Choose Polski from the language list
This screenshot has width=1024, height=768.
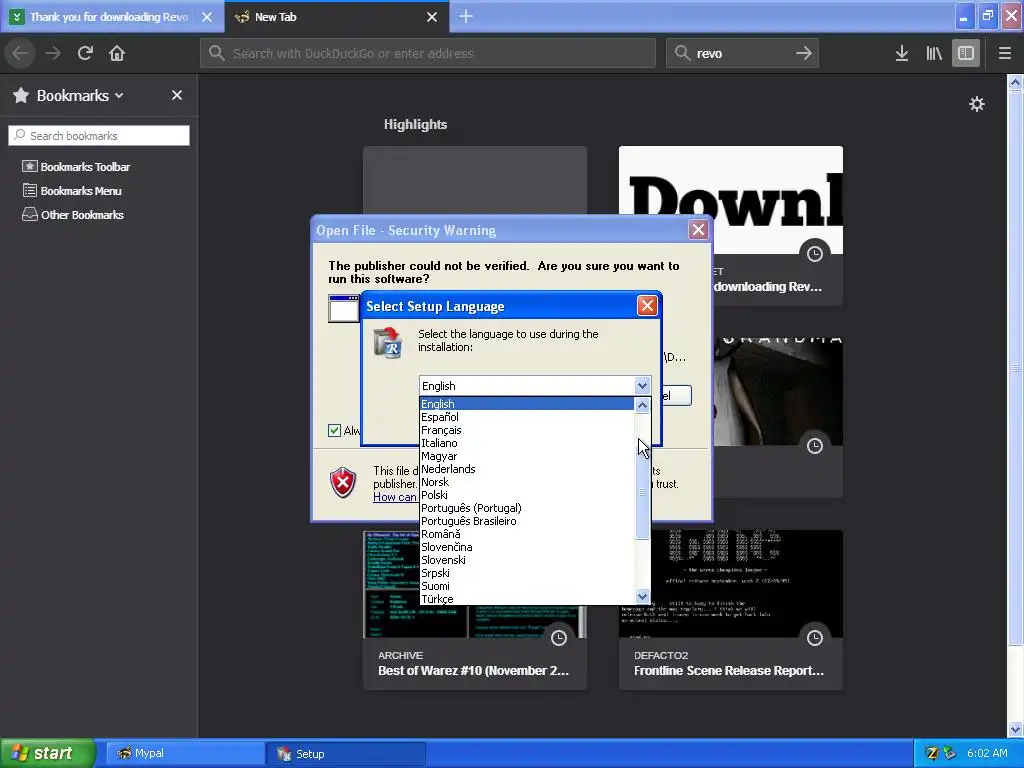(x=526, y=495)
